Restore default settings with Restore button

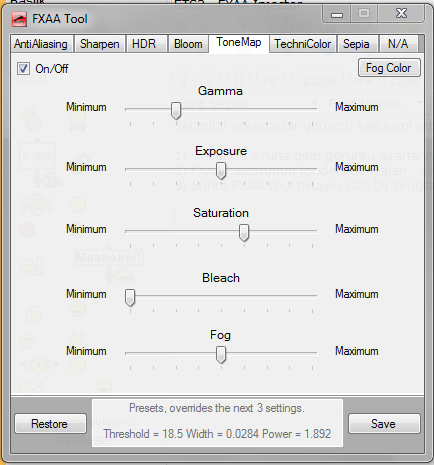[x=50, y=424]
